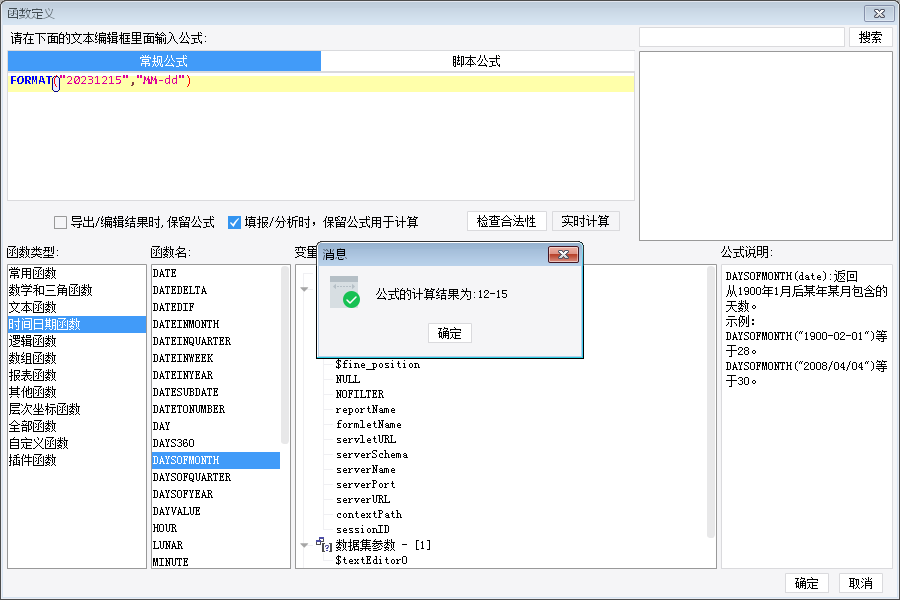The width and height of the screenshot is (900, 600).
Task: Switch to the 脚本公式 tab
Action: (x=476, y=61)
